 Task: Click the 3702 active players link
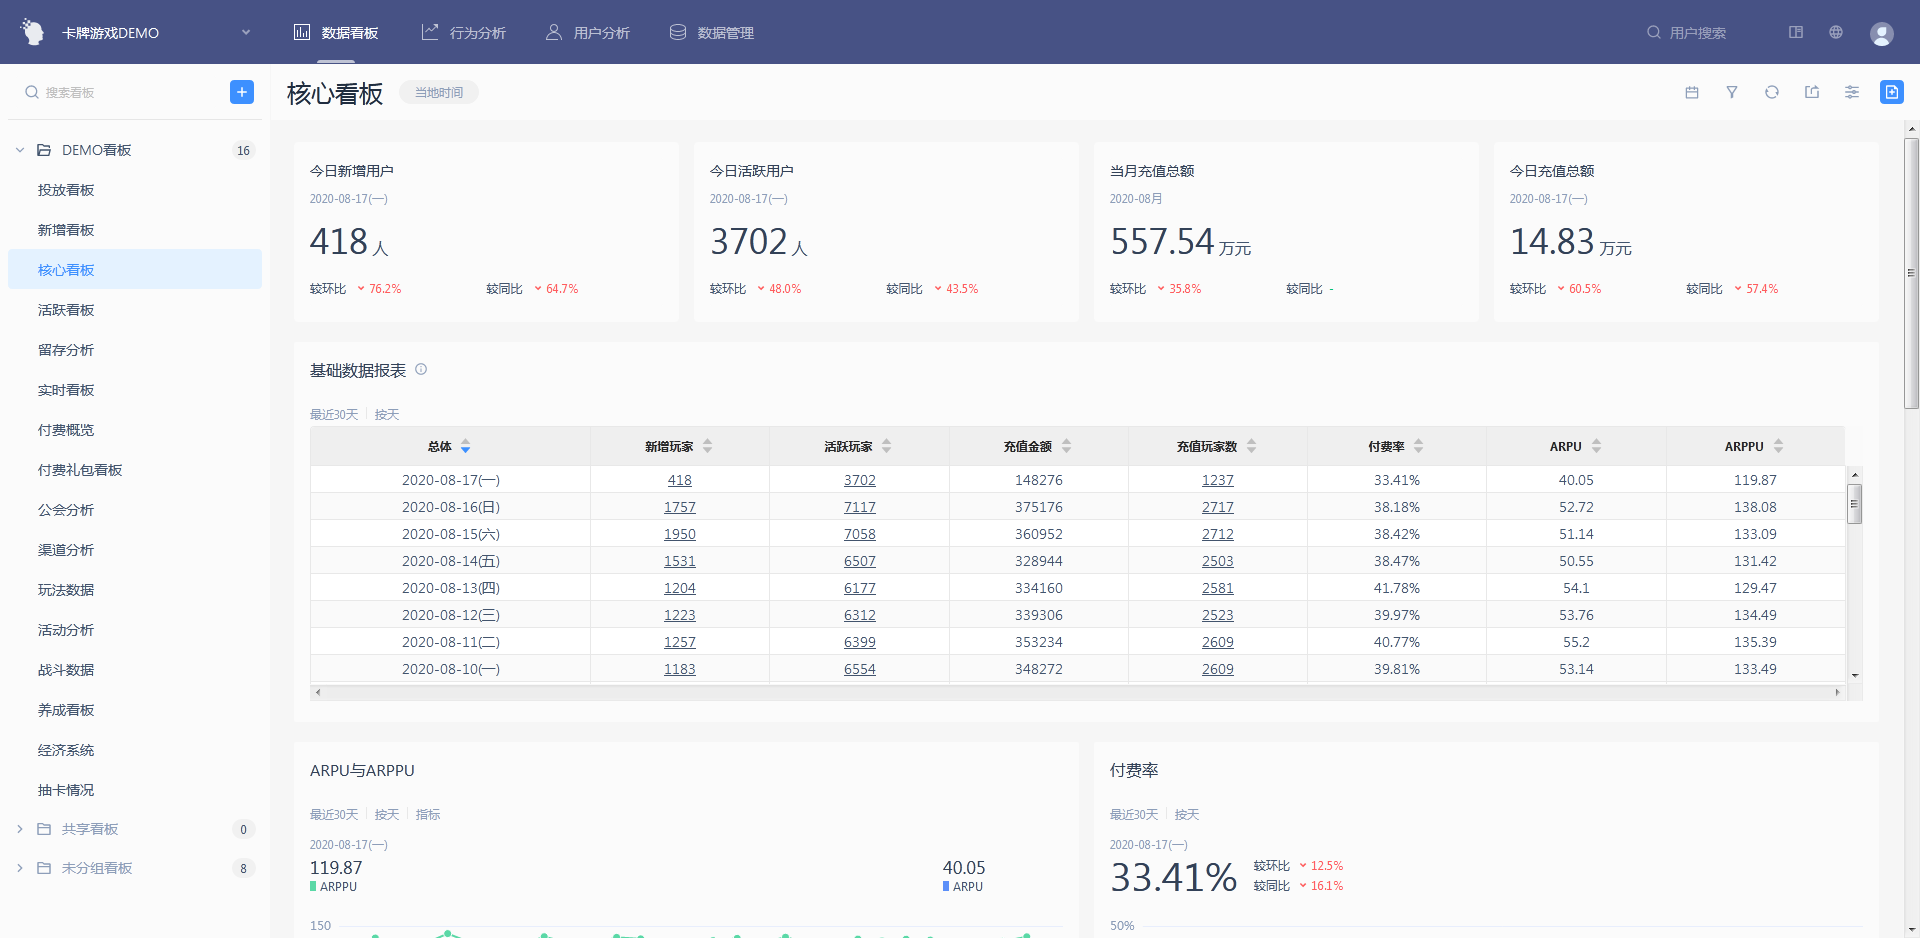[859, 480]
